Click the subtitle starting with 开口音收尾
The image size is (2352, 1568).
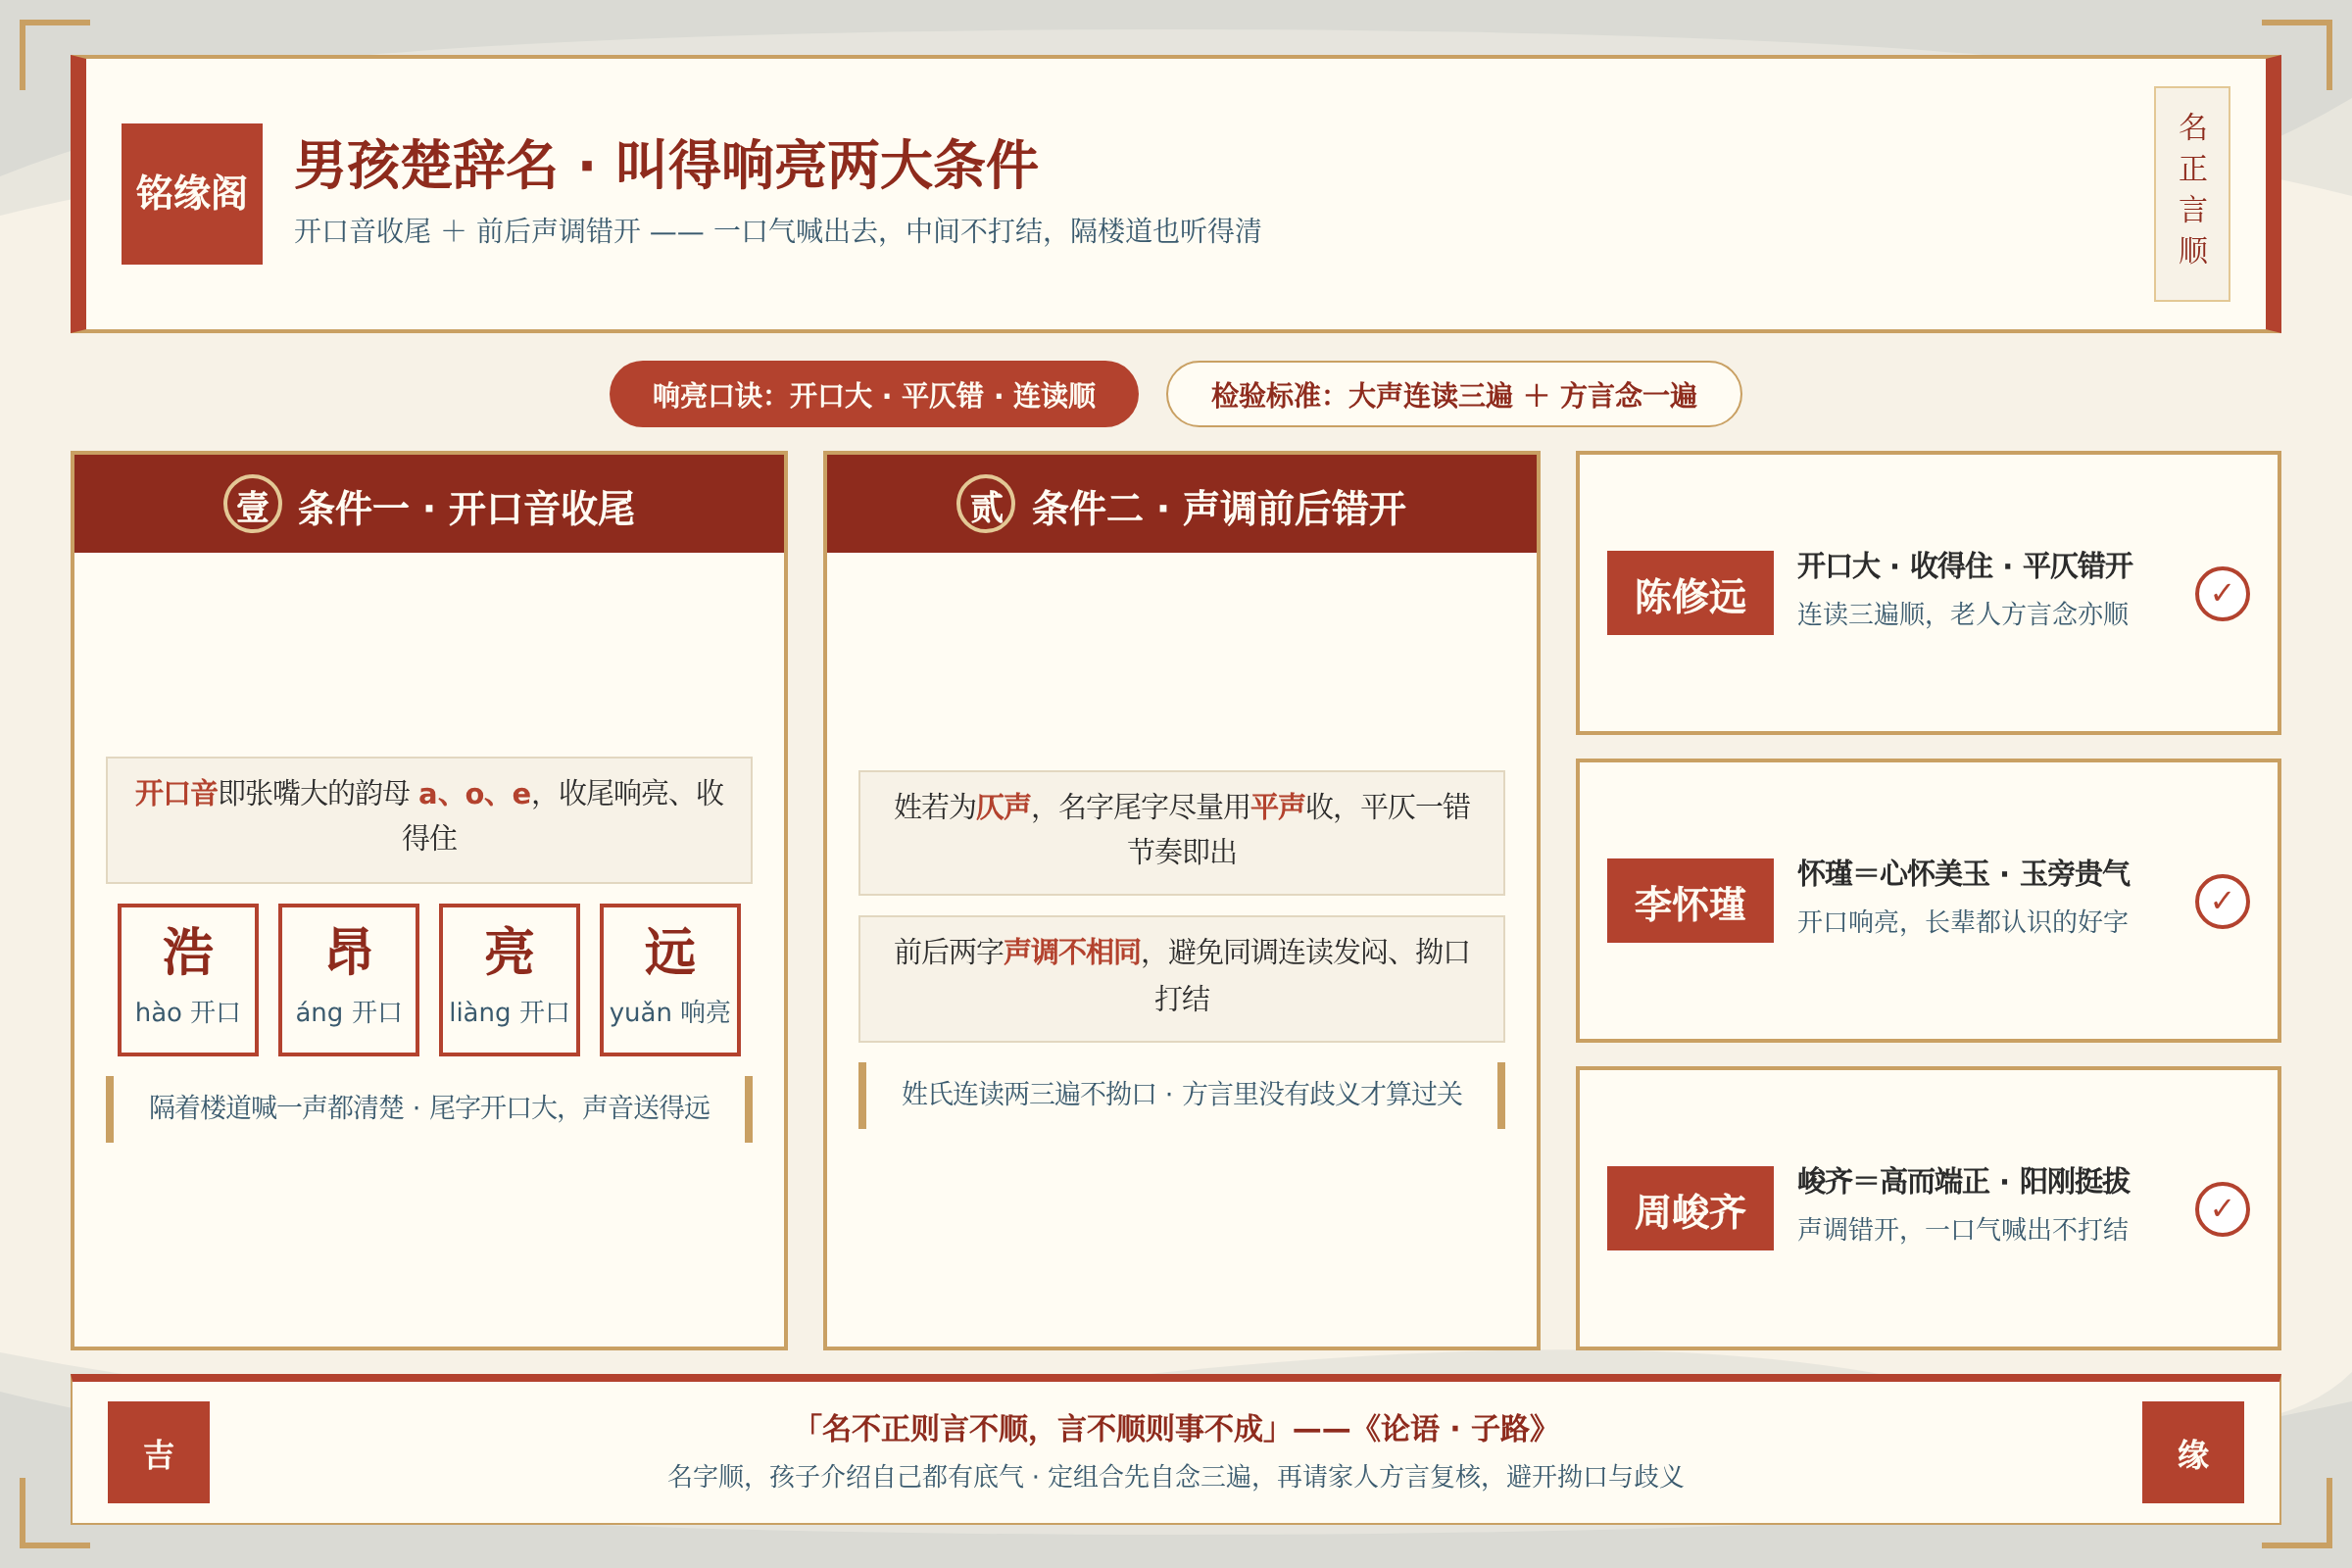[778, 231]
